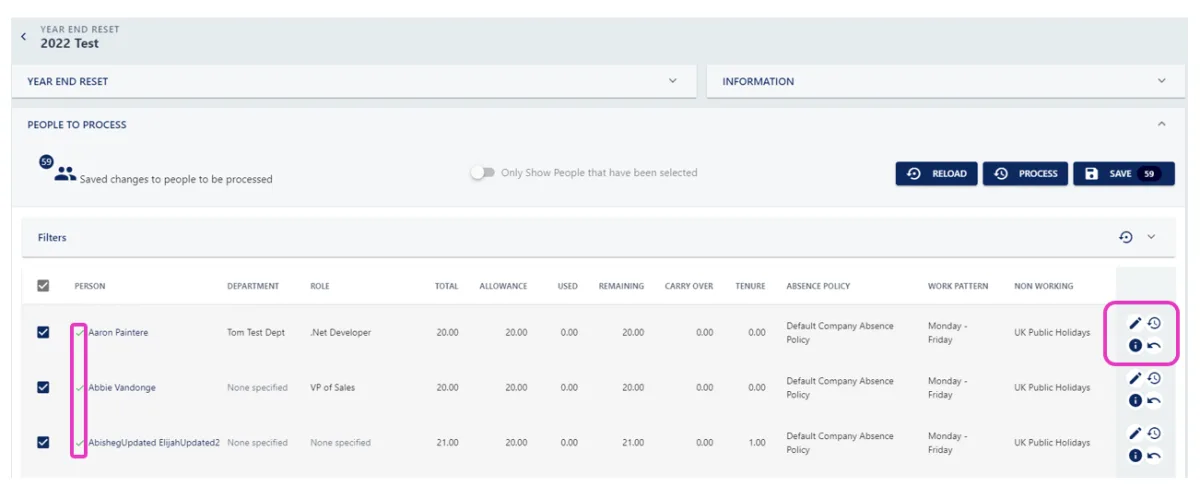Click the 1.00 tenure value
Screen dimensions: 1200x499
tap(756, 442)
